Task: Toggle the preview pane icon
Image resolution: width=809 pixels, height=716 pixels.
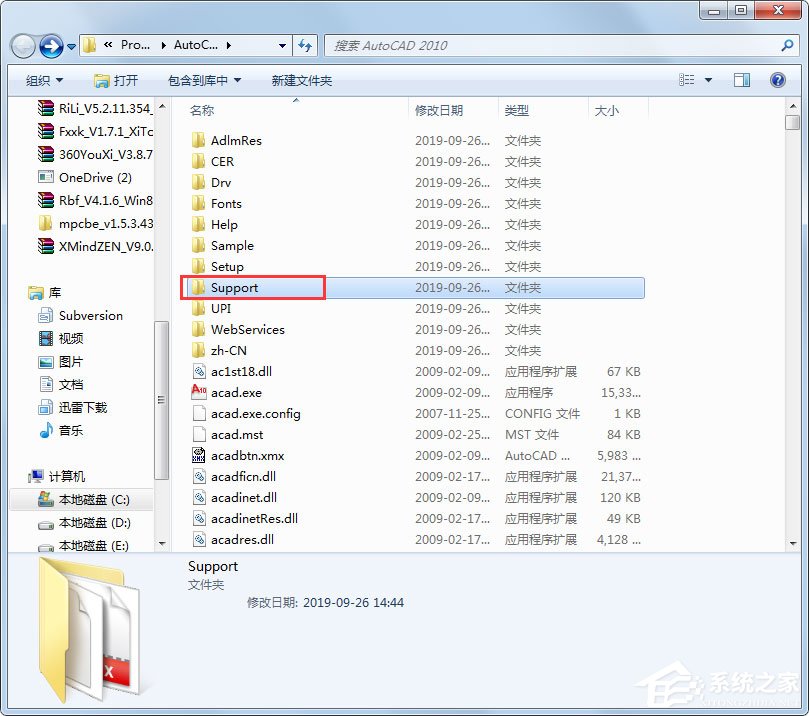Action: 740,80
